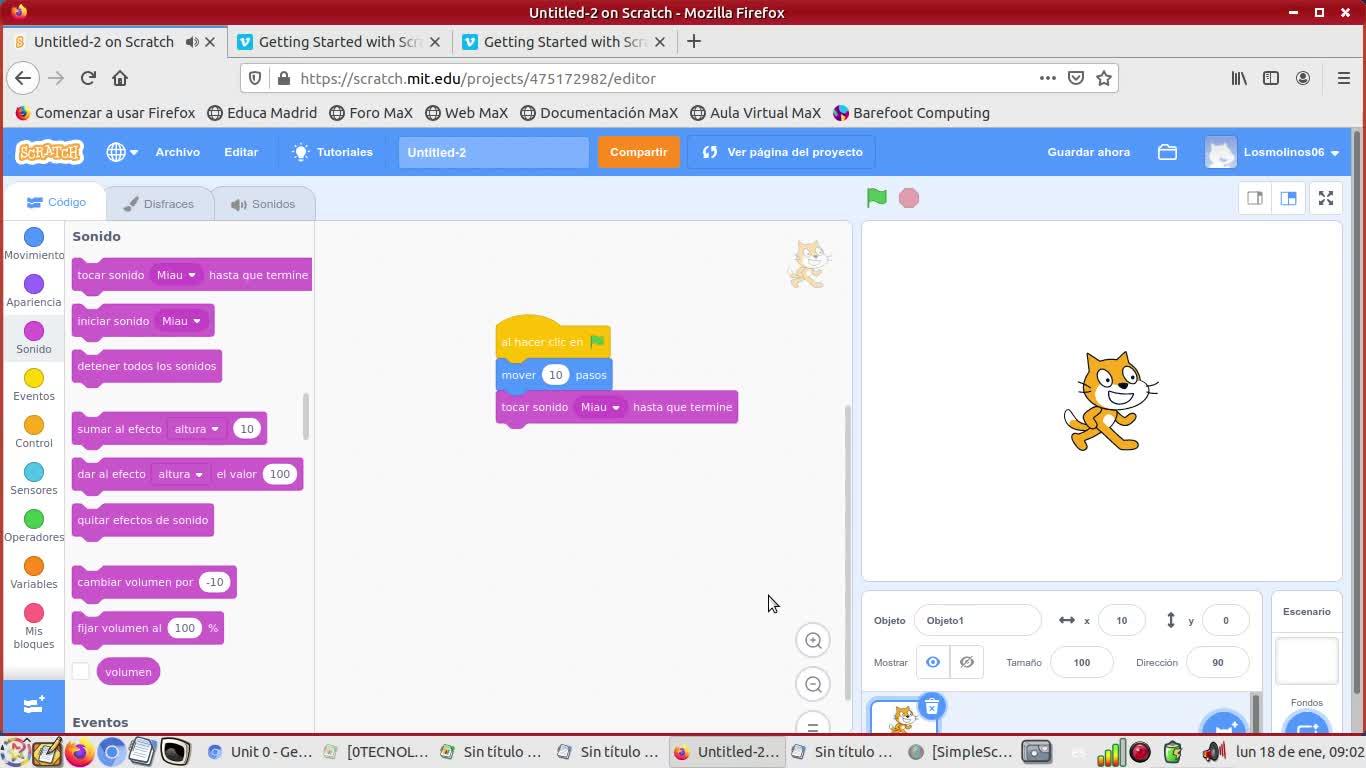The image size is (1366, 768).
Task: Switch to the Disfraces tab
Action: [x=158, y=204]
